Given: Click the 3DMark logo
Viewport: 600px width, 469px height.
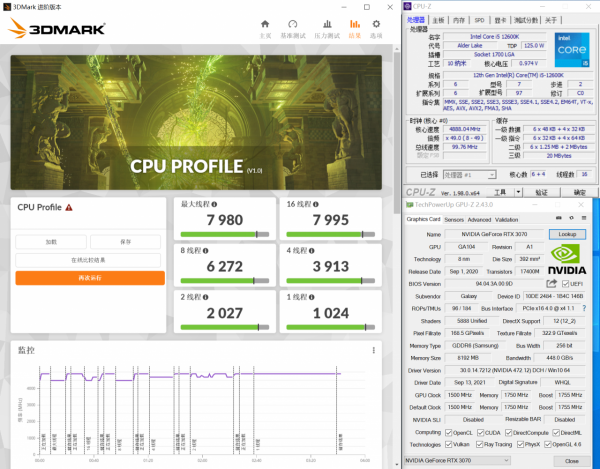Looking at the screenshot, I should (56, 28).
